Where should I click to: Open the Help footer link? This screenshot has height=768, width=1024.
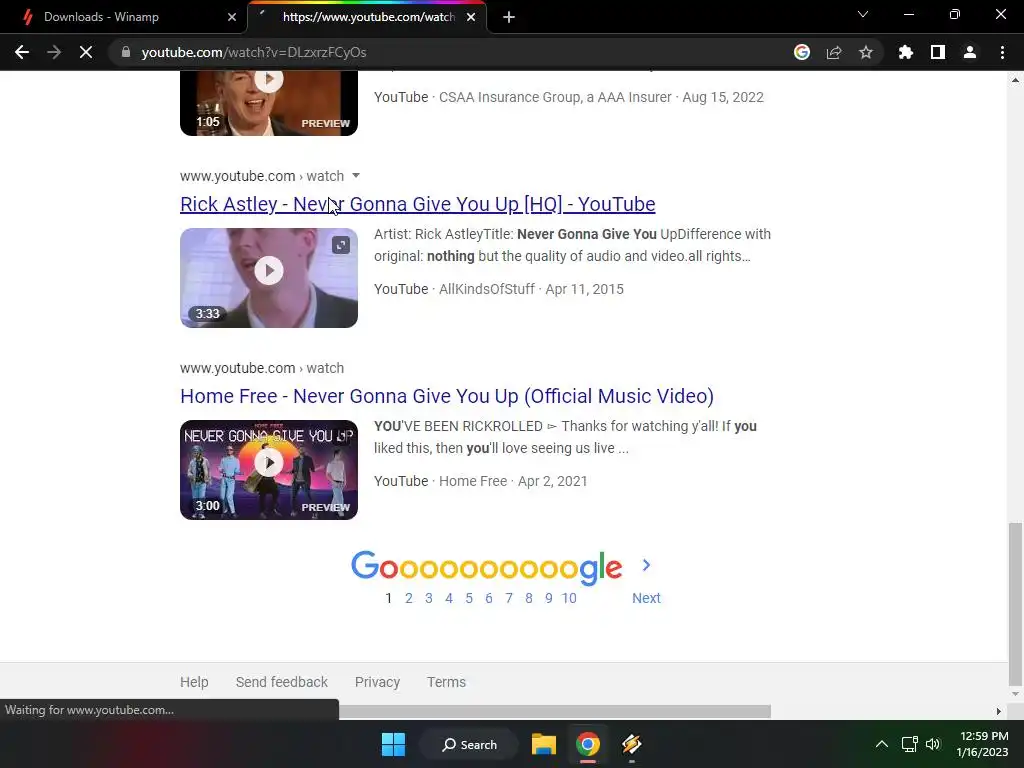[194, 682]
